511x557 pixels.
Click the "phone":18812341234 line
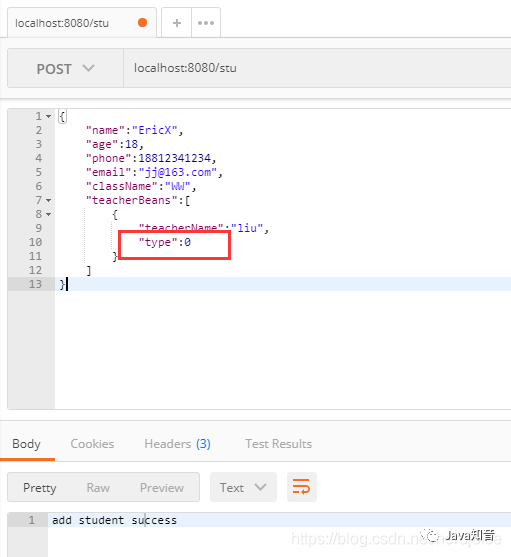tap(151, 158)
